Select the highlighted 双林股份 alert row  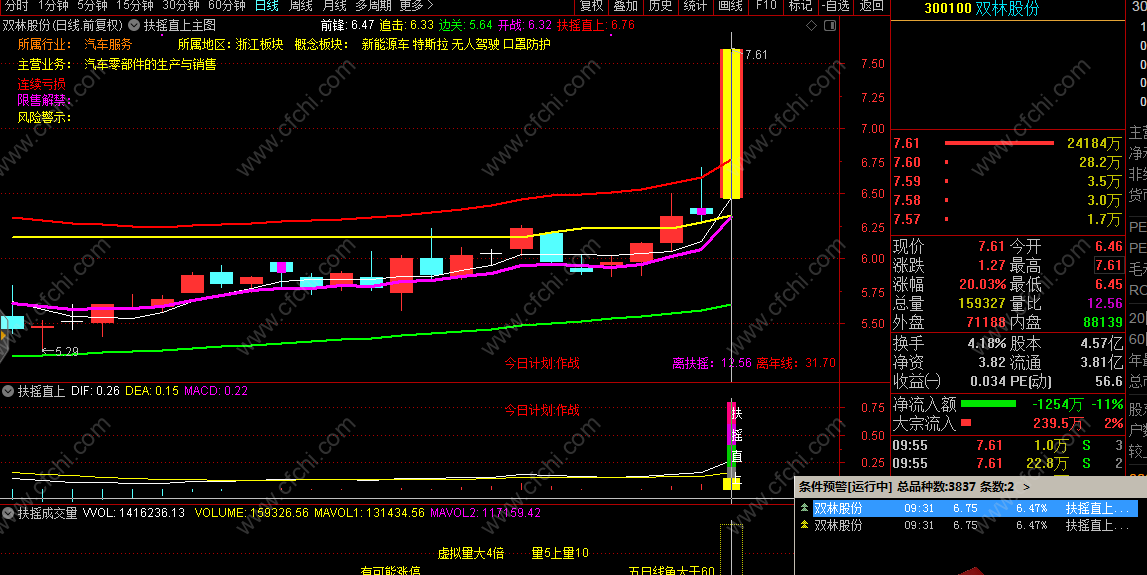(976, 508)
